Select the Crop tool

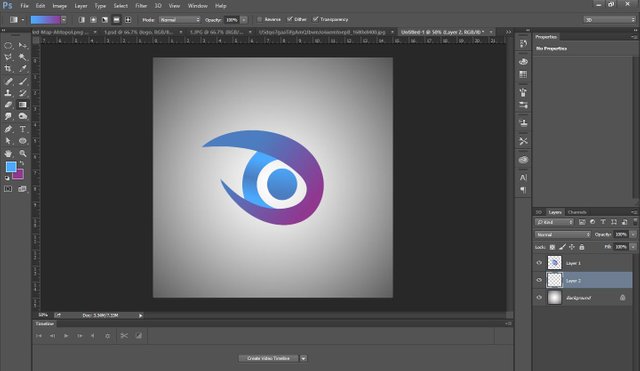click(8, 69)
